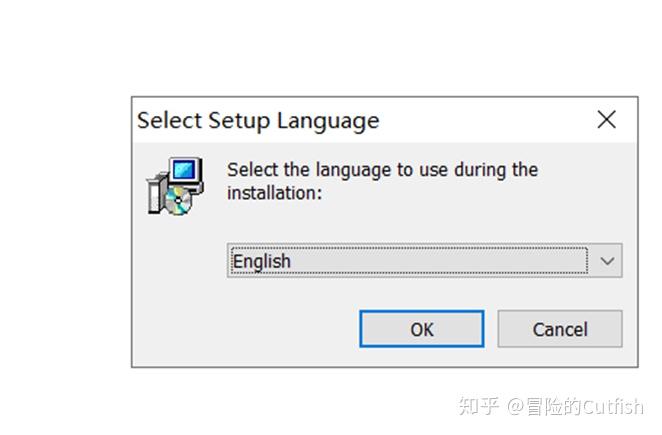Click the selected English entry in the language field

pyautogui.click(x=262, y=261)
